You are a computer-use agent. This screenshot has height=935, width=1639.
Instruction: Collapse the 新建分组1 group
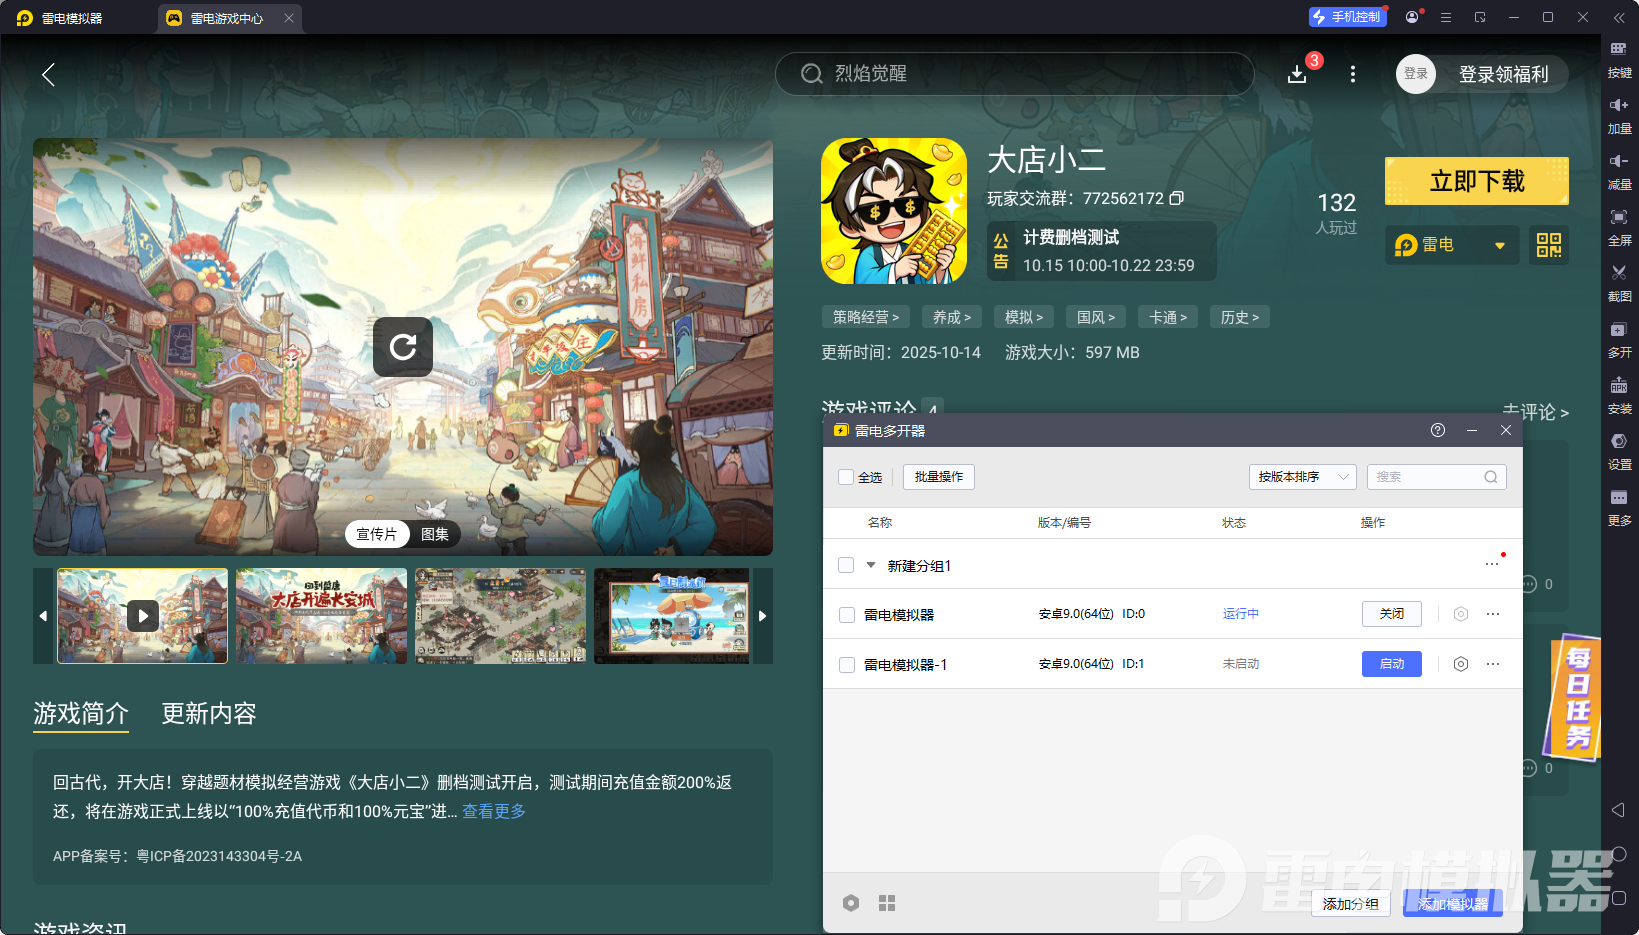coord(871,565)
